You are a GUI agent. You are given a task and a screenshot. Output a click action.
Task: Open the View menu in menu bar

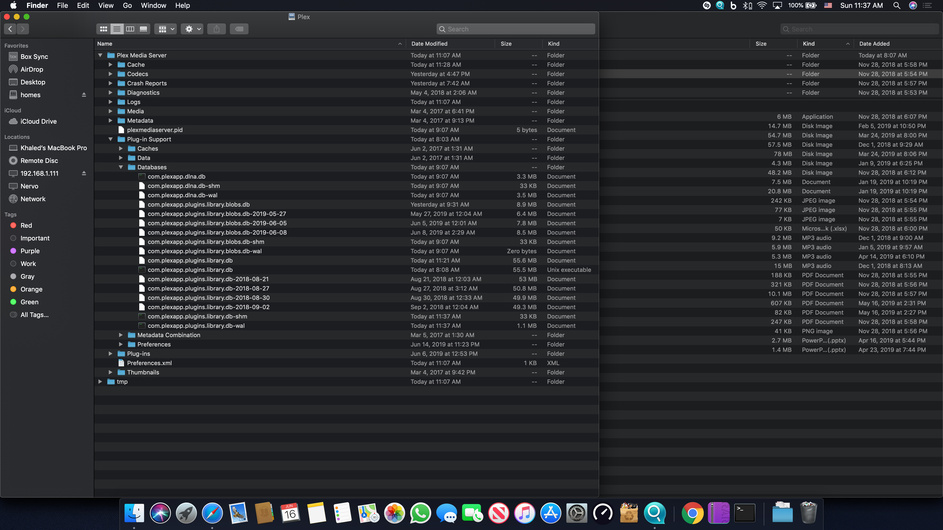(x=105, y=5)
